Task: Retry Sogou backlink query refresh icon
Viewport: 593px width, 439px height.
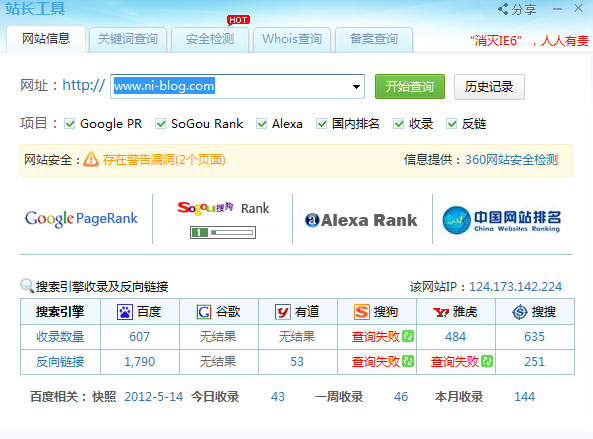Action: [408, 361]
